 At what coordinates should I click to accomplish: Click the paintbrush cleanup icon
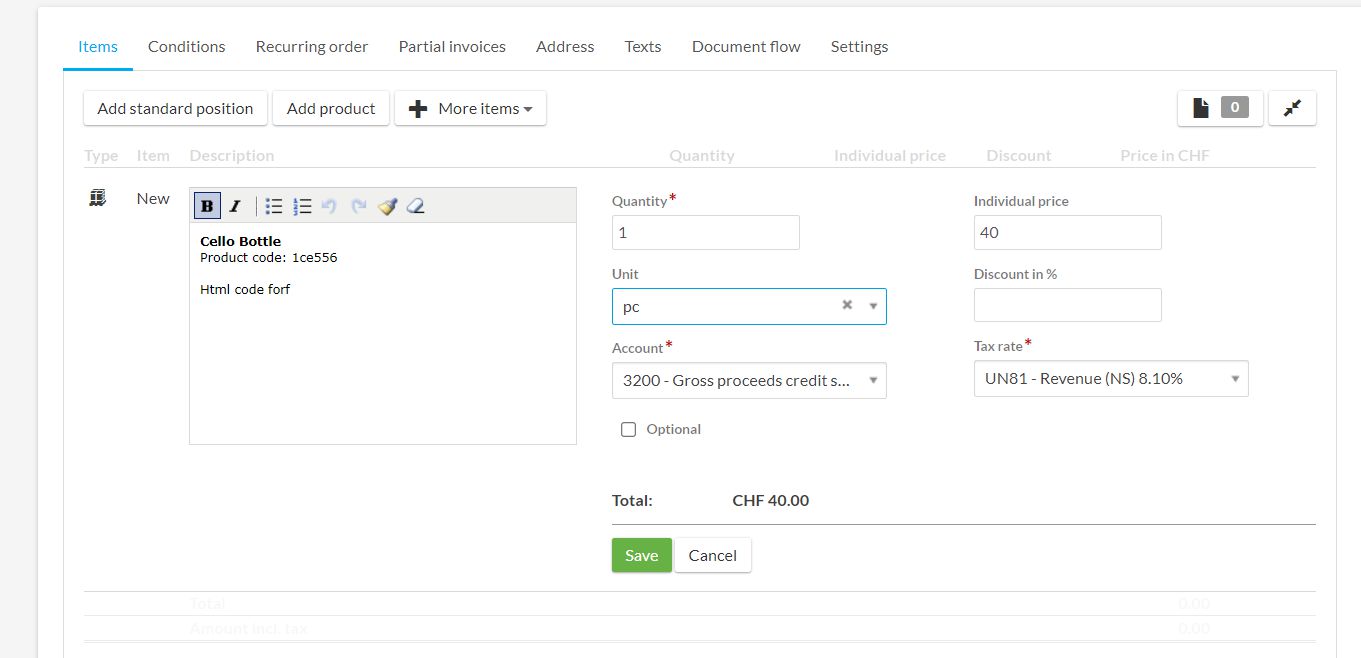tap(388, 206)
